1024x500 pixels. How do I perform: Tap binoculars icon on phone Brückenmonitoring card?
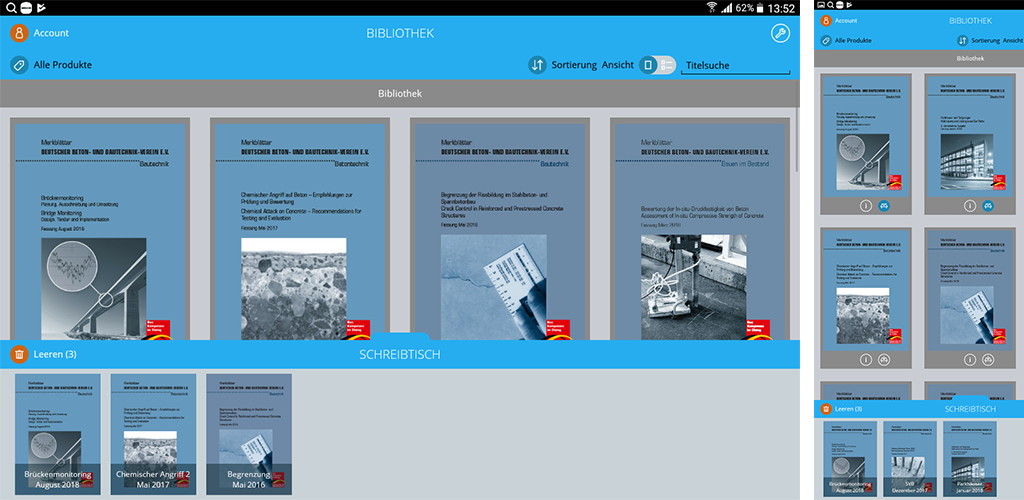[884, 206]
